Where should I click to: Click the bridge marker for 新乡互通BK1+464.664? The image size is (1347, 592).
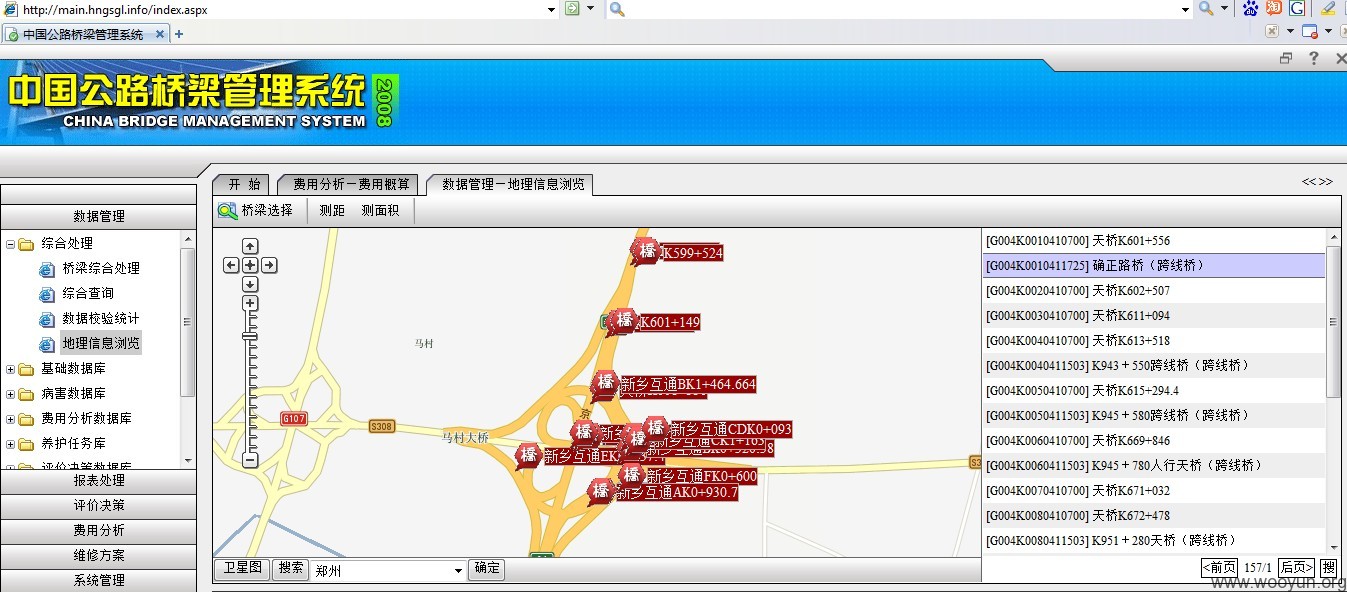click(605, 383)
